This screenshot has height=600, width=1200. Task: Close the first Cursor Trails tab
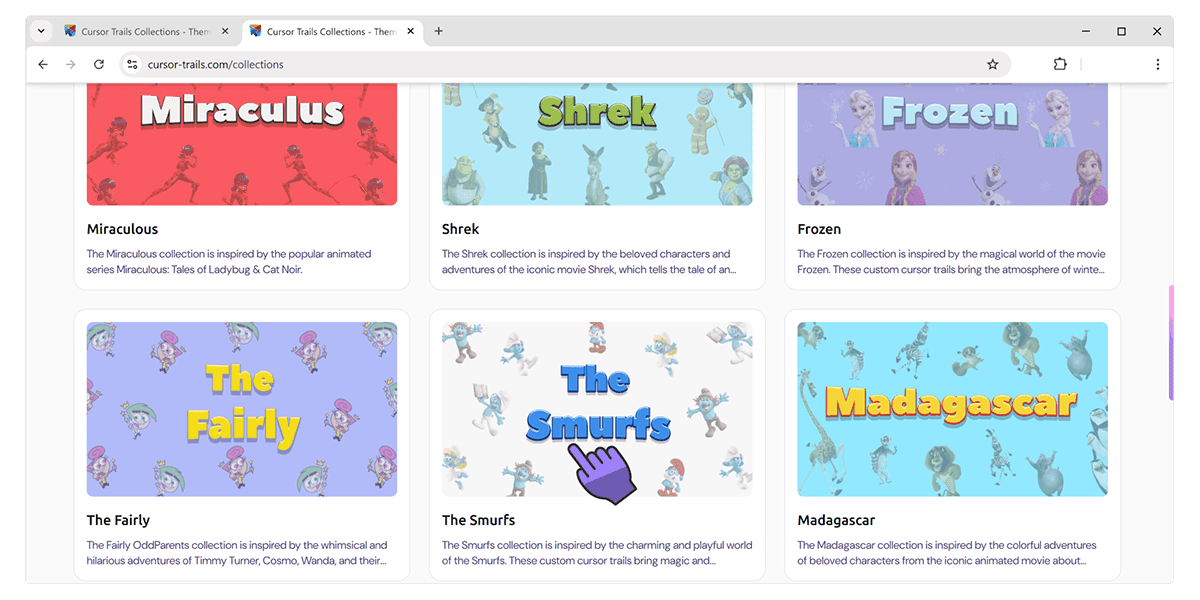pos(225,31)
